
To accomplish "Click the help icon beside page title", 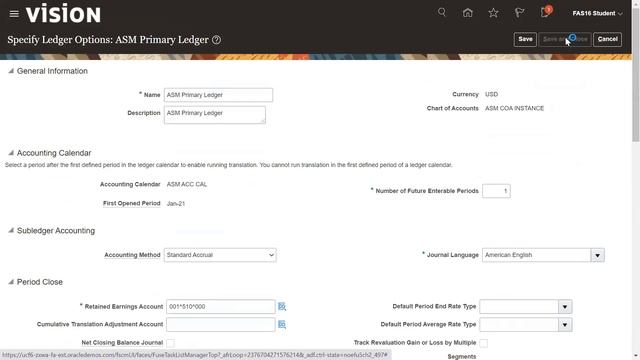I will click(x=216, y=40).
